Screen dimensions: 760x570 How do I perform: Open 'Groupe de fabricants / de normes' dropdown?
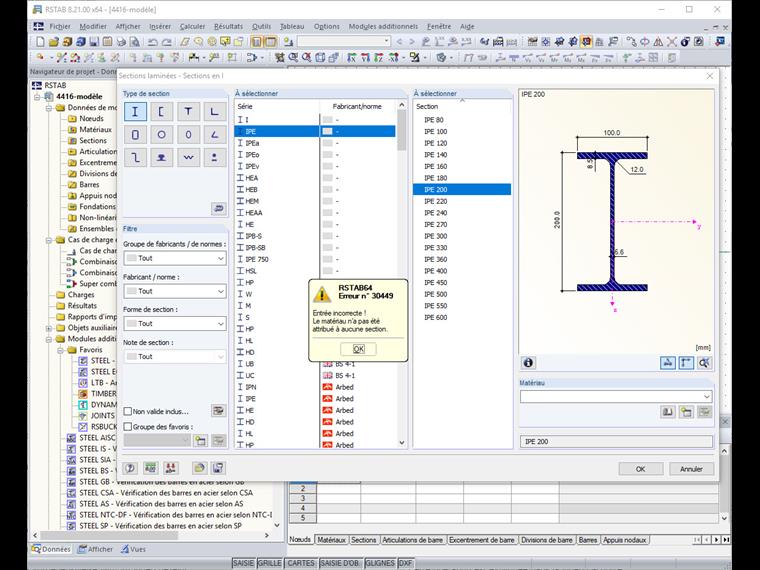[174, 258]
